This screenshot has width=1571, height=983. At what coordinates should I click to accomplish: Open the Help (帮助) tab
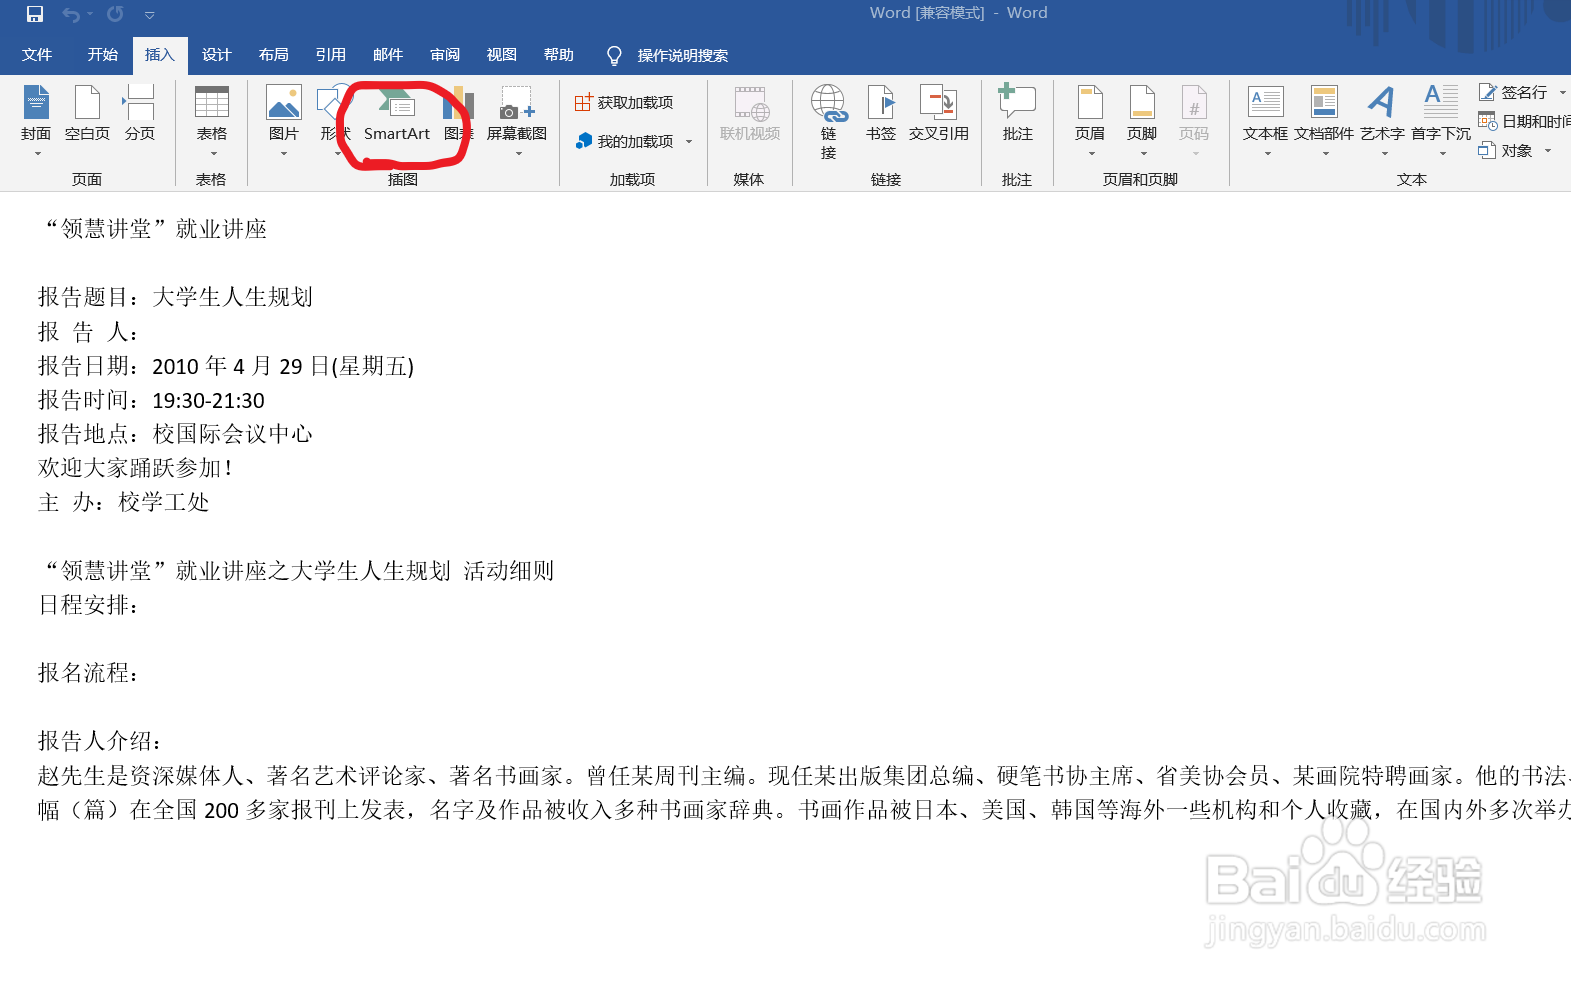[x=559, y=55]
